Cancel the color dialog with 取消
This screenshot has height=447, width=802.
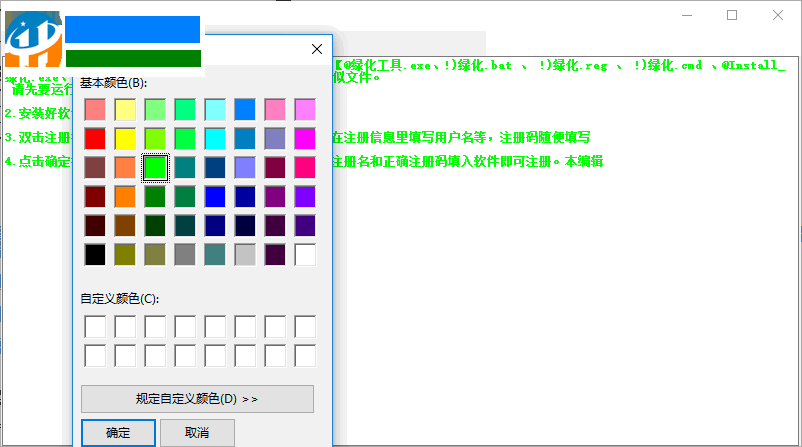197,433
